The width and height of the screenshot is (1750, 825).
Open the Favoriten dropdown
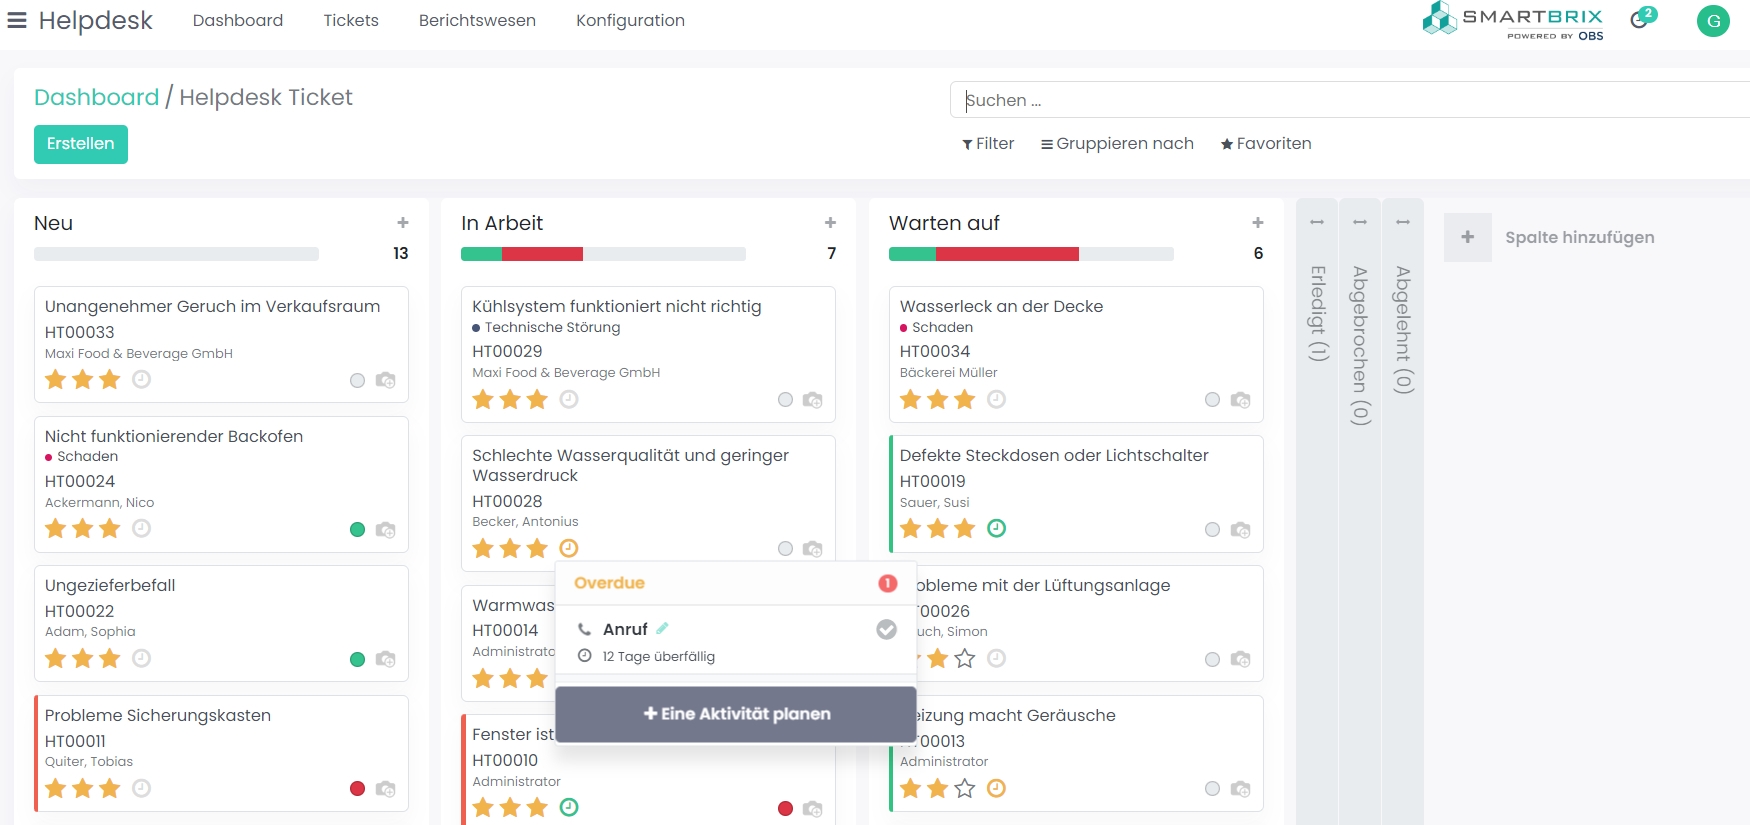point(1265,144)
